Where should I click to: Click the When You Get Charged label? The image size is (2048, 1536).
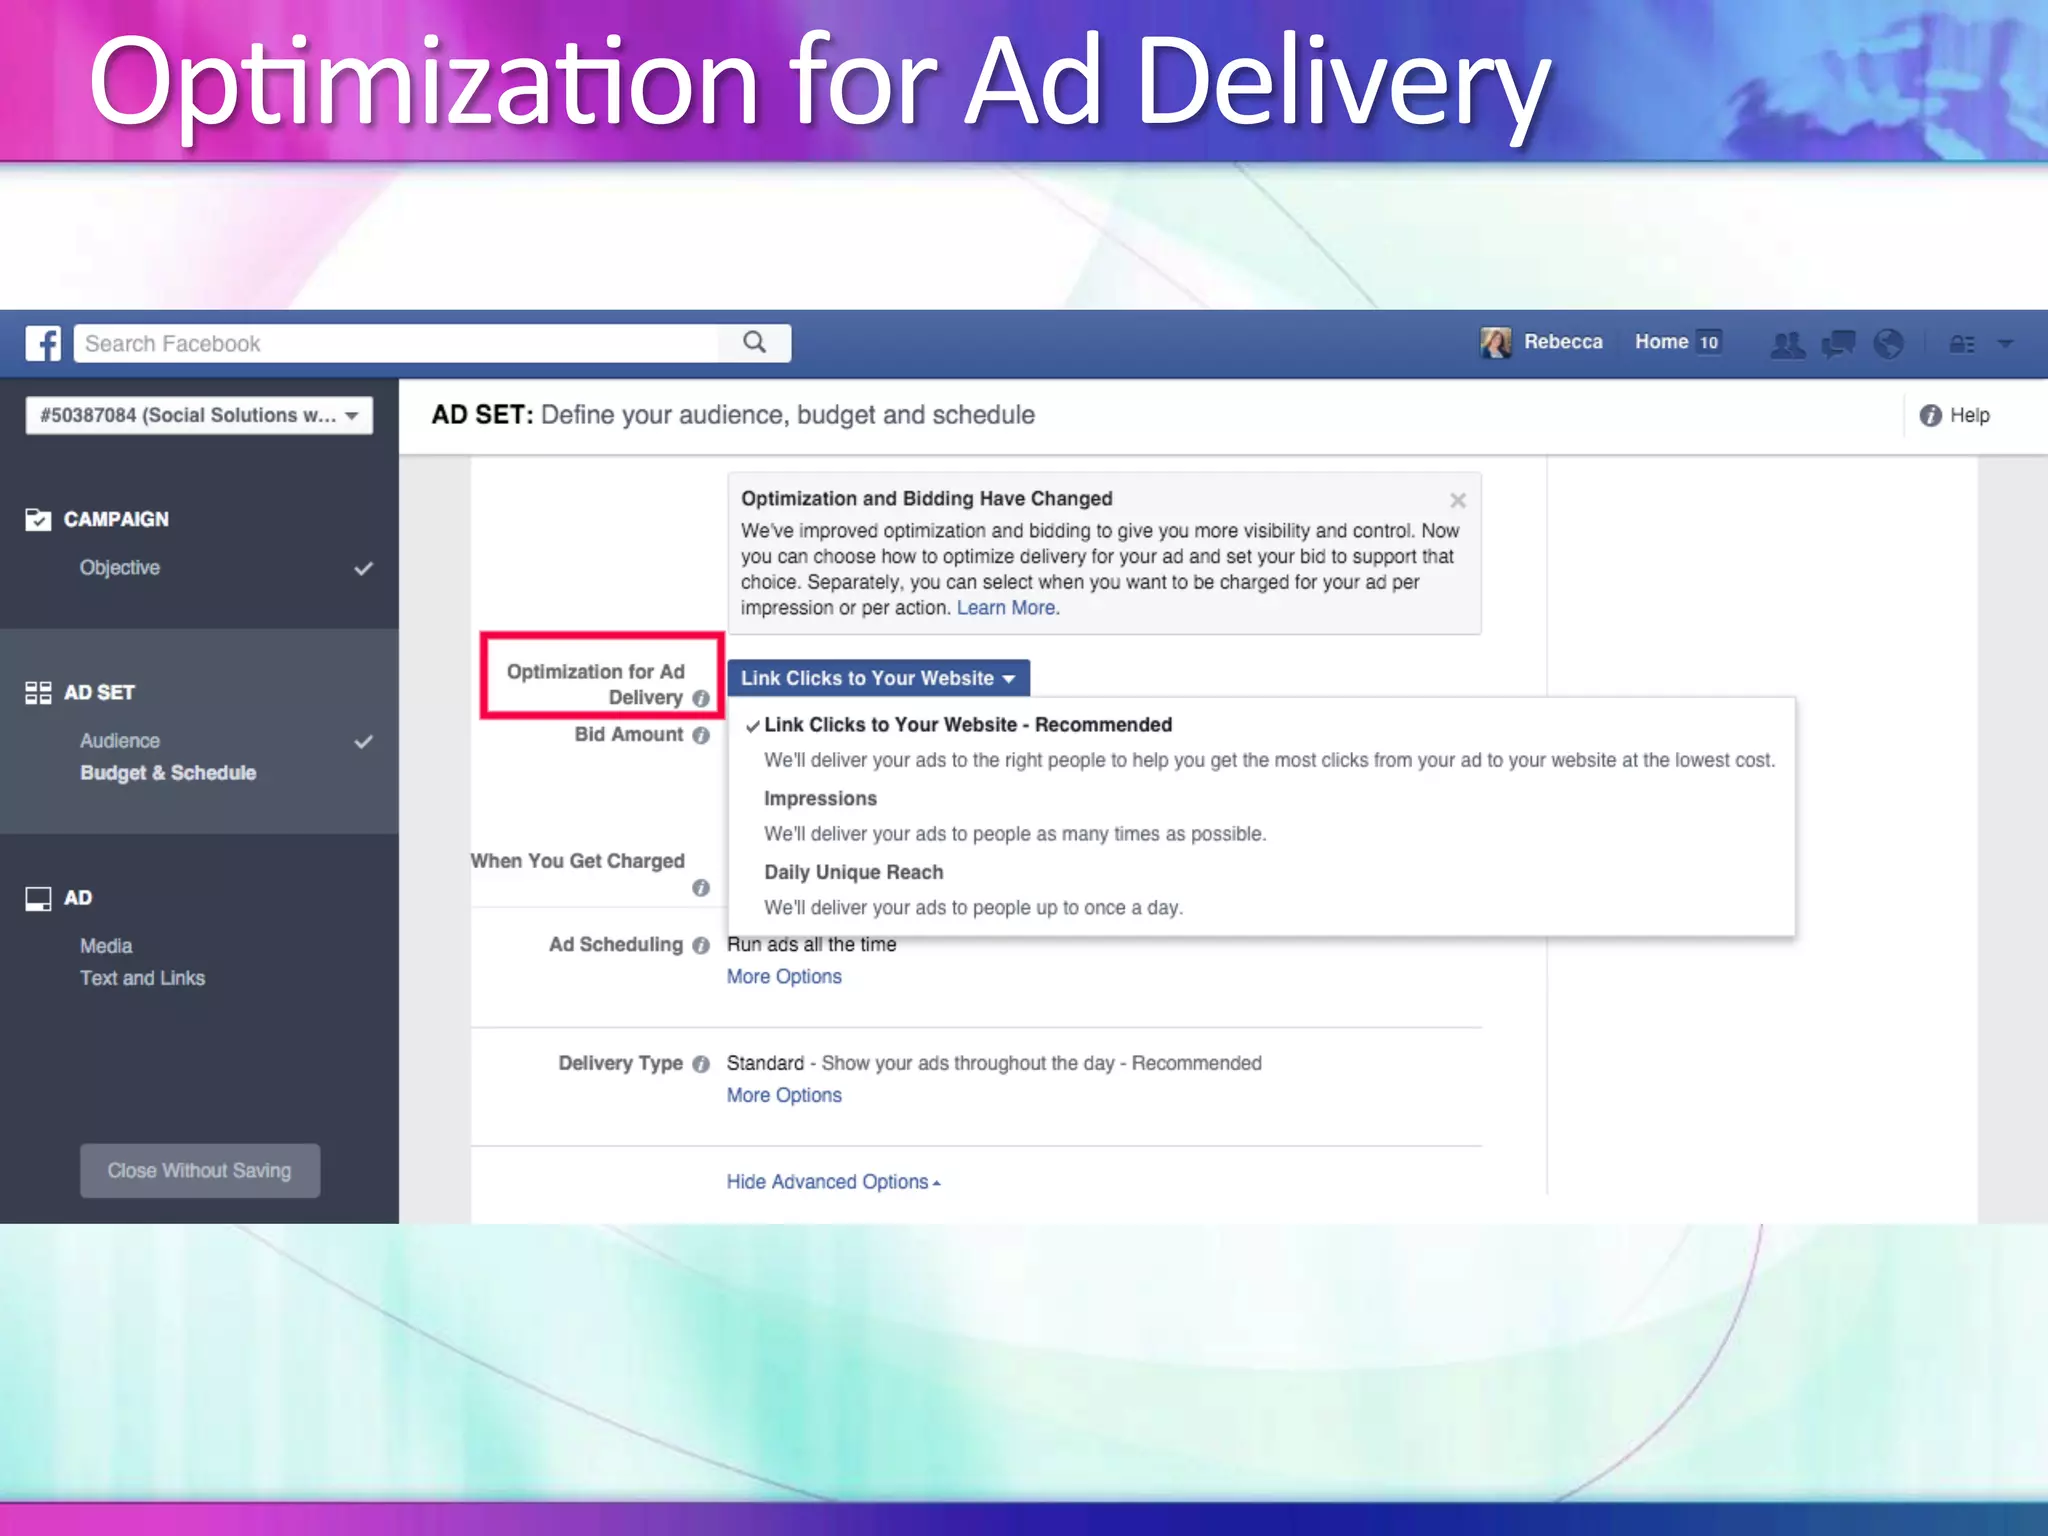(x=578, y=861)
